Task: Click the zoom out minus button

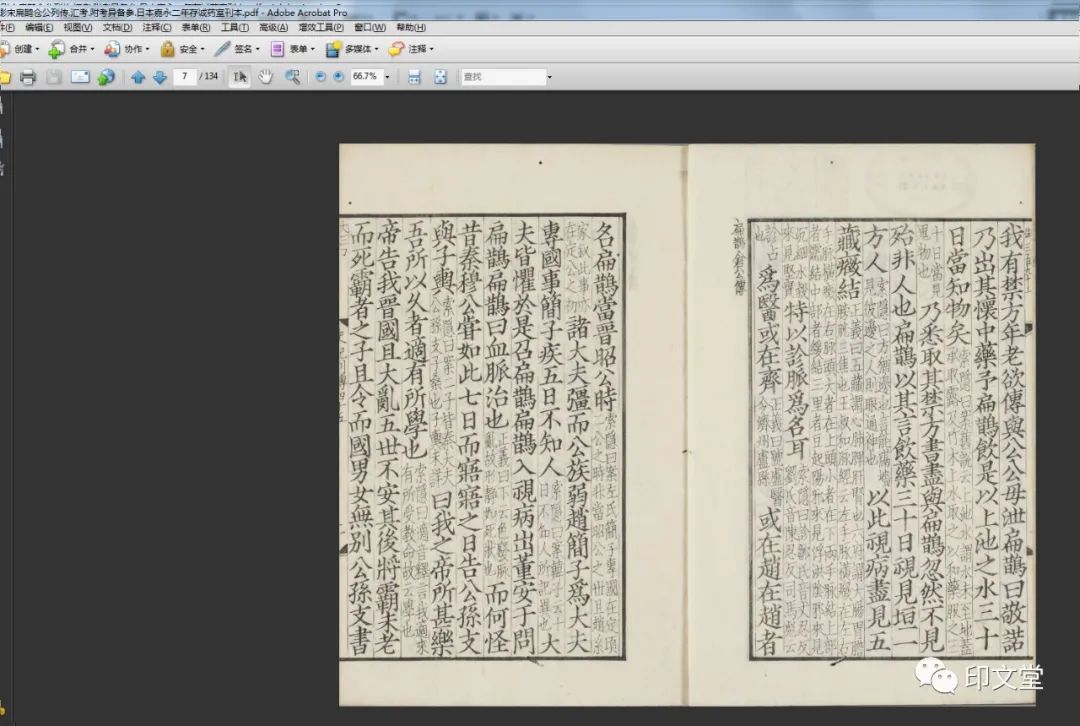Action: coord(321,77)
